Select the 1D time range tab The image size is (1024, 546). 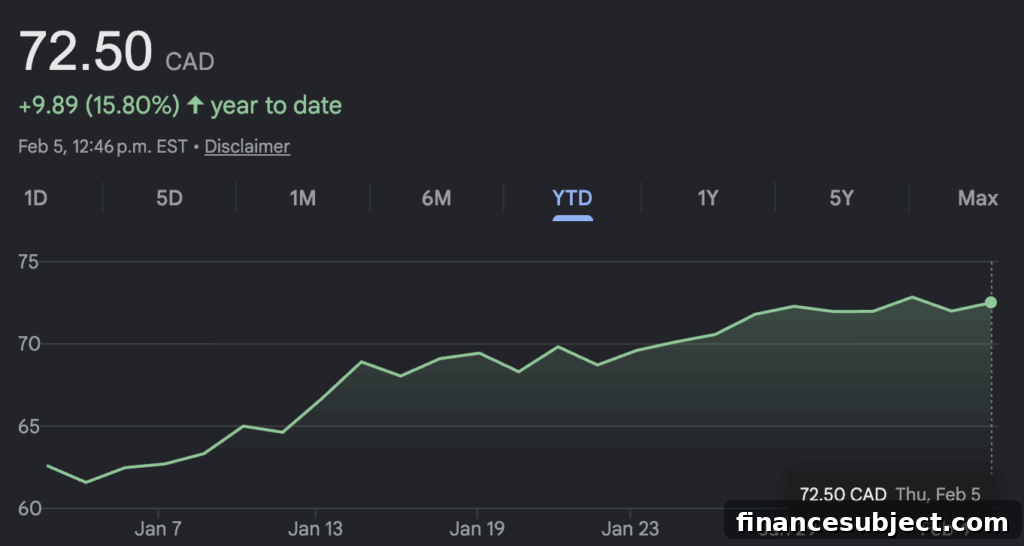(x=36, y=198)
